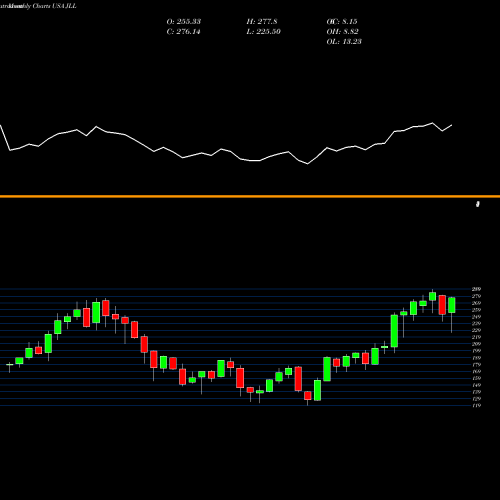
Task: Click the 179 price axis label
Action: click(476, 364)
